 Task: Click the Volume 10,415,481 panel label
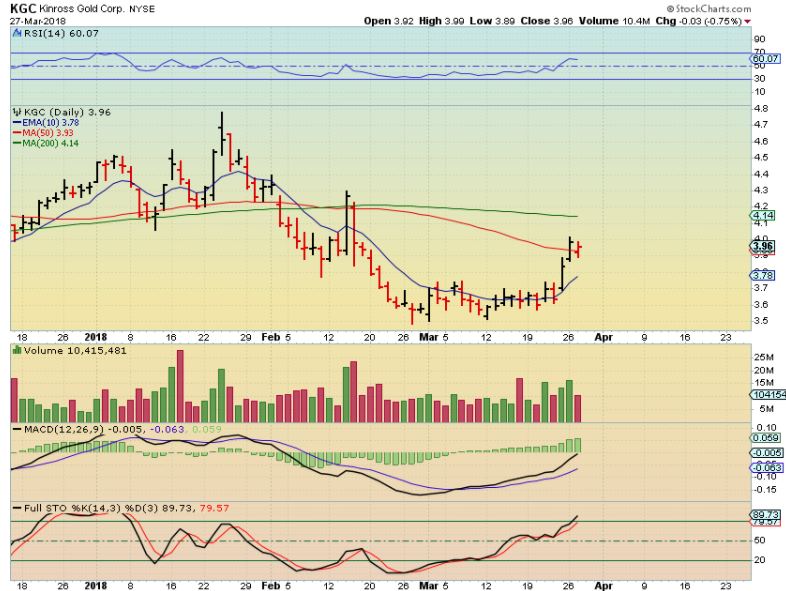pos(75,350)
